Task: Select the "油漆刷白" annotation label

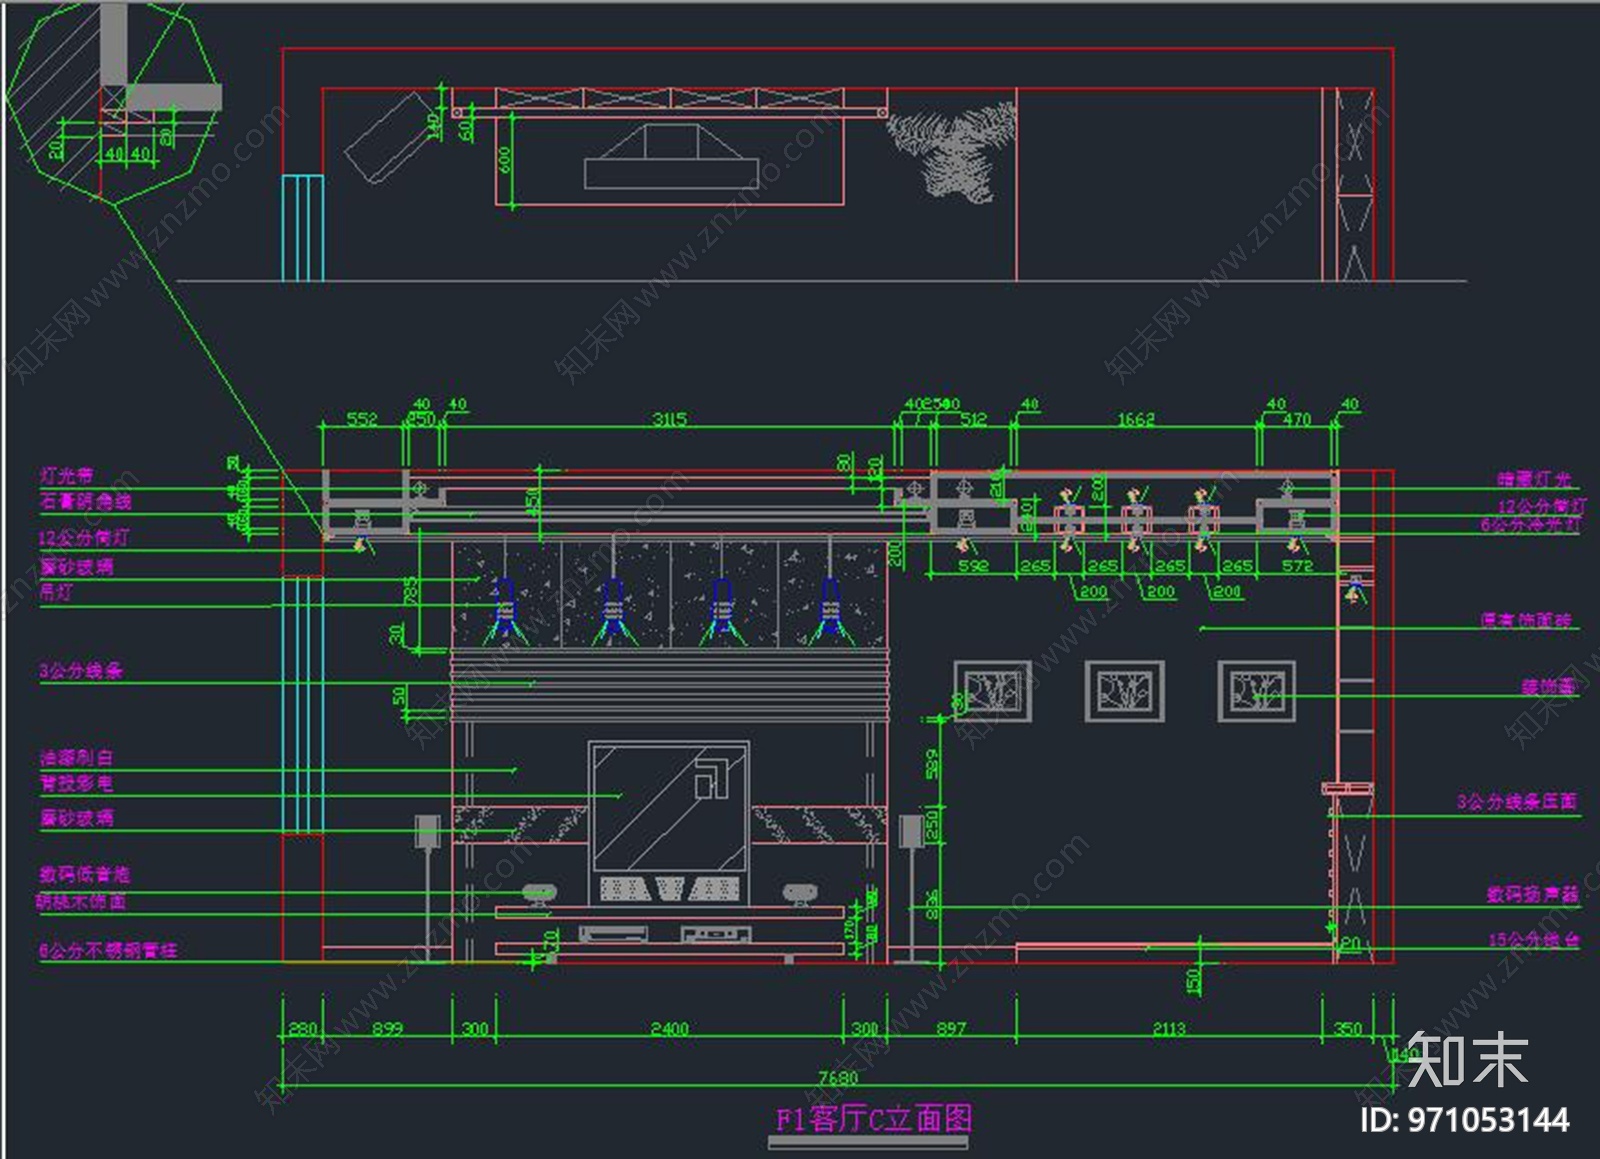Action: [76, 757]
